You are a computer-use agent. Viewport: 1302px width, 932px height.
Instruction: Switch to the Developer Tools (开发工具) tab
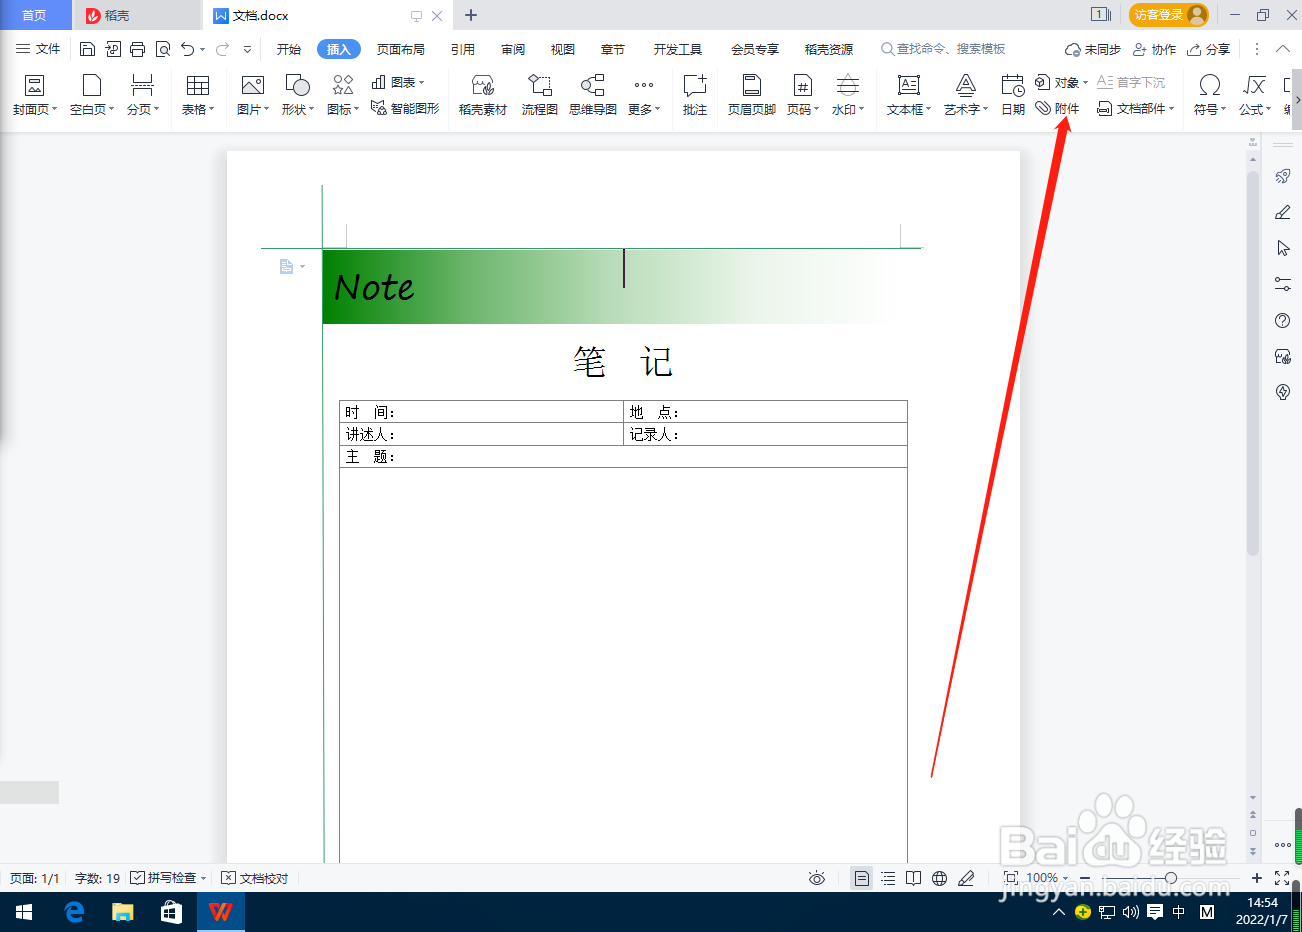tap(678, 49)
